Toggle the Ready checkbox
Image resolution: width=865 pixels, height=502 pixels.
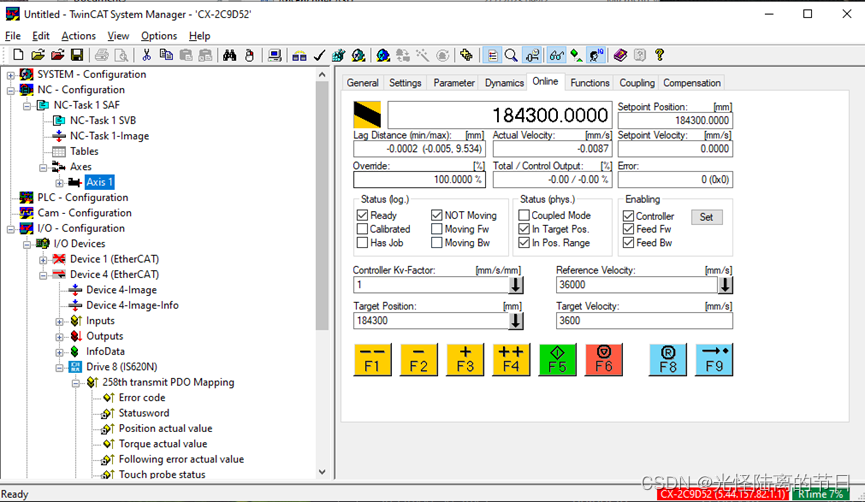(x=362, y=215)
